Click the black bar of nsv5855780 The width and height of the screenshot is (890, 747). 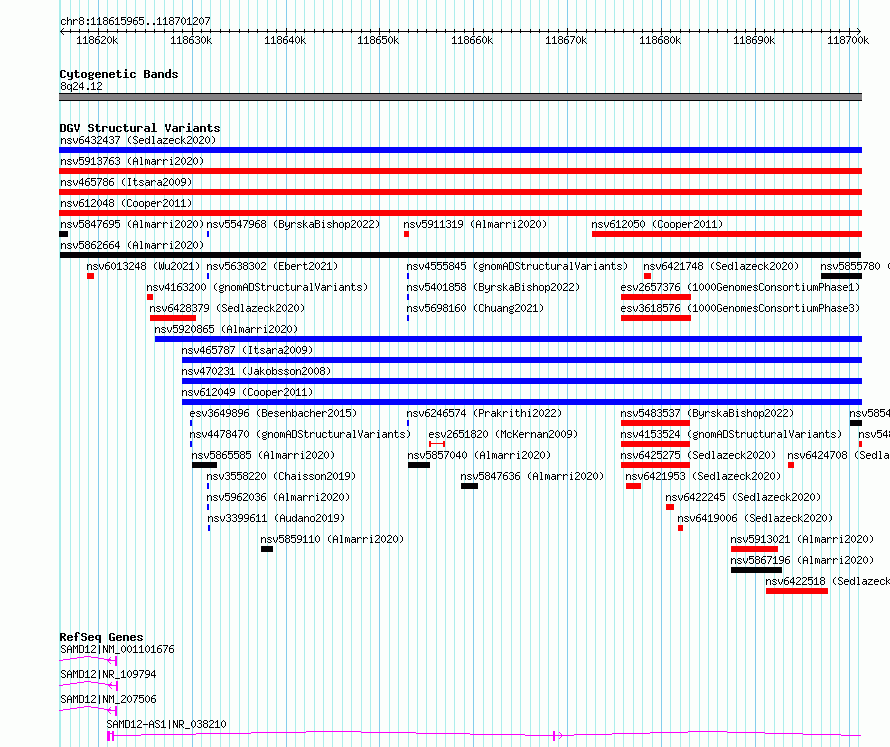[x=841, y=276]
